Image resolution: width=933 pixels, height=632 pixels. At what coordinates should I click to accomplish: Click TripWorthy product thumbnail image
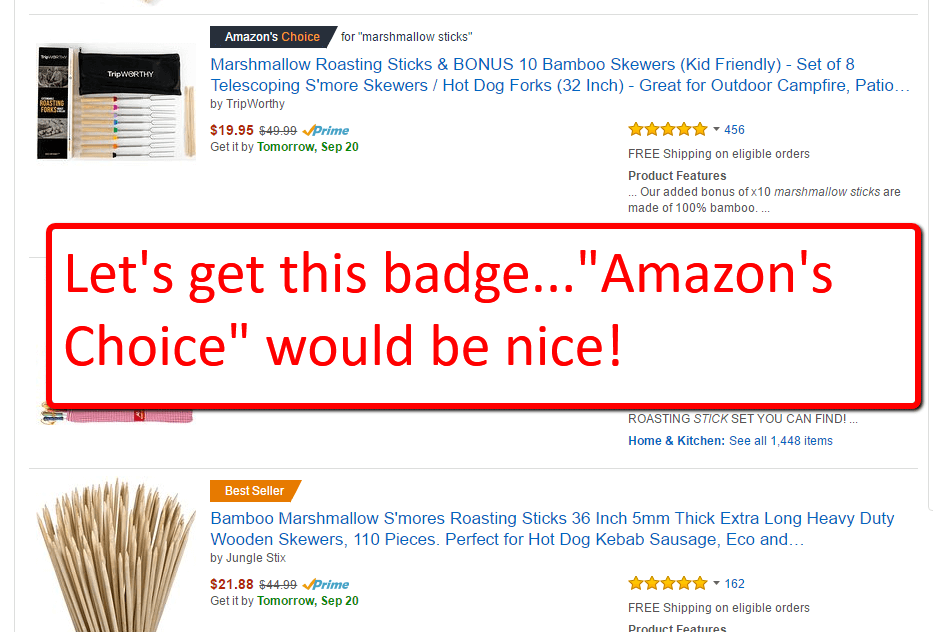pos(116,102)
